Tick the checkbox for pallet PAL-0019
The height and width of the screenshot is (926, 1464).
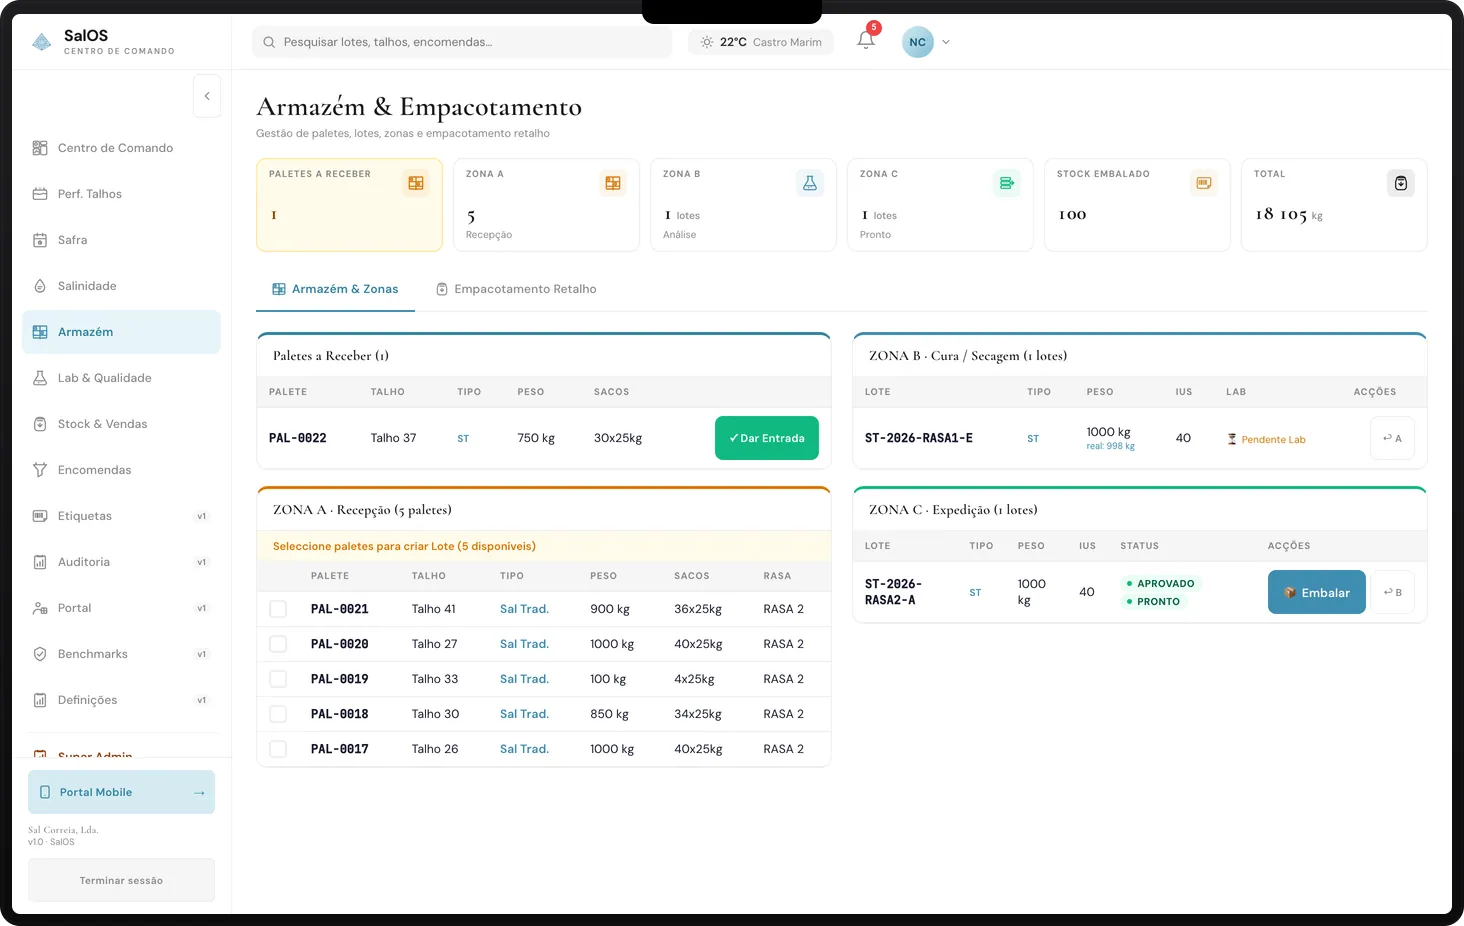click(278, 679)
